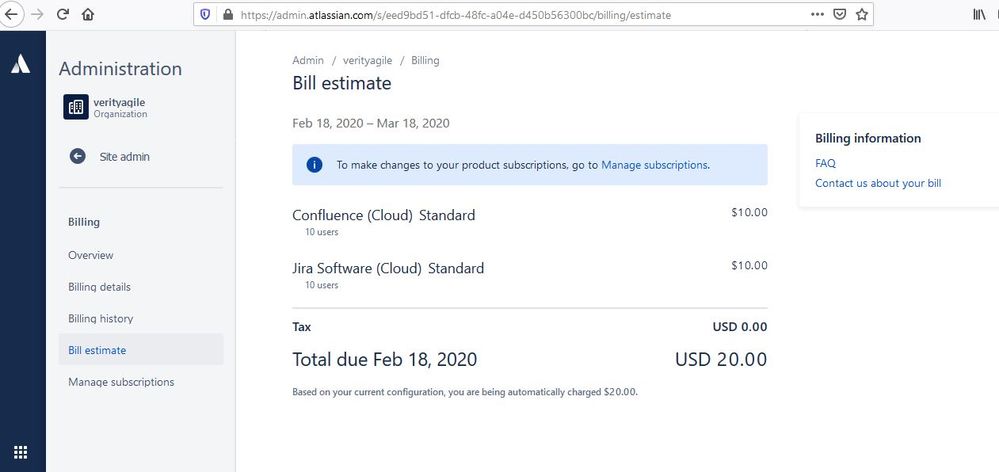
Task: Click the Site admin back arrow icon
Action: 78,156
